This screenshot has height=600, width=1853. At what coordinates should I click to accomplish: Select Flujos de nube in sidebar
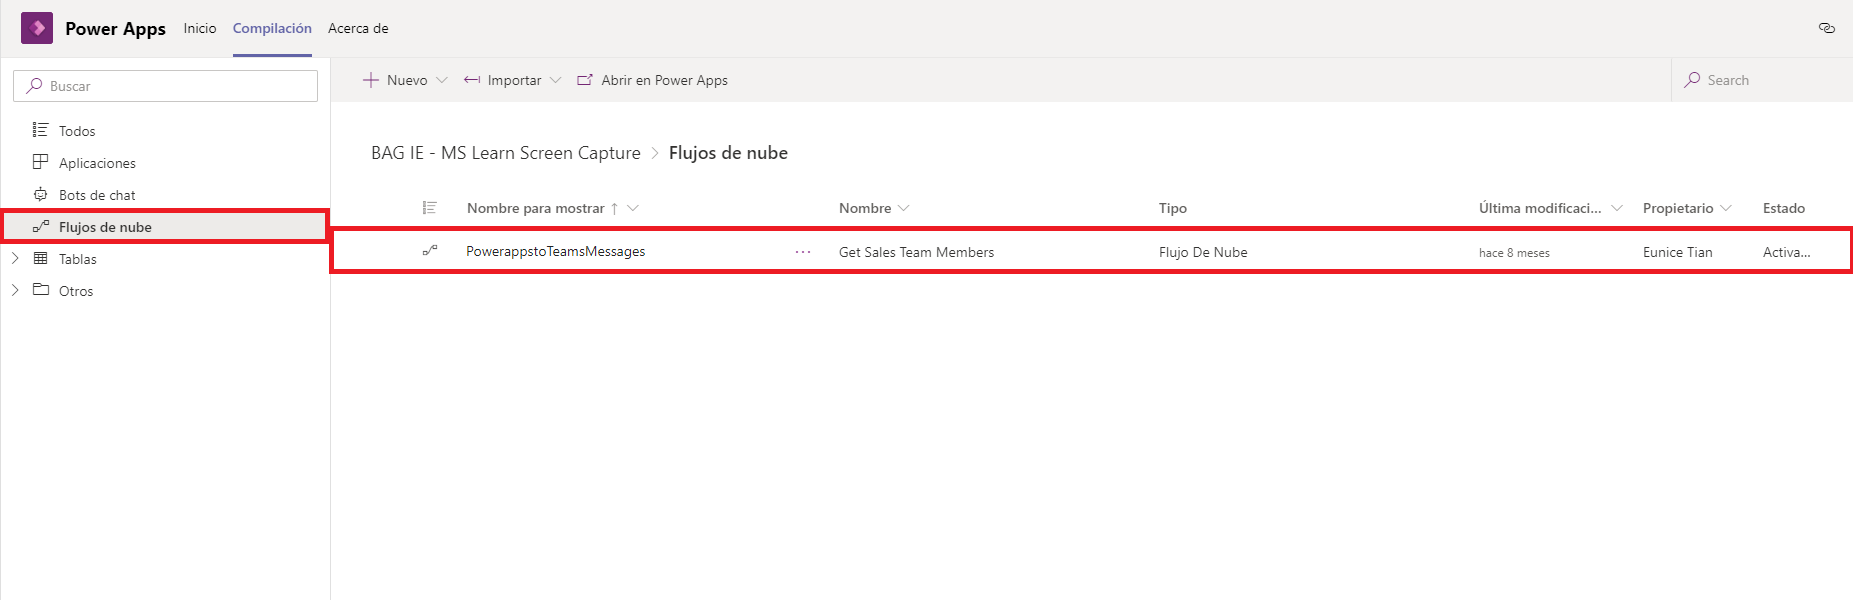point(105,227)
